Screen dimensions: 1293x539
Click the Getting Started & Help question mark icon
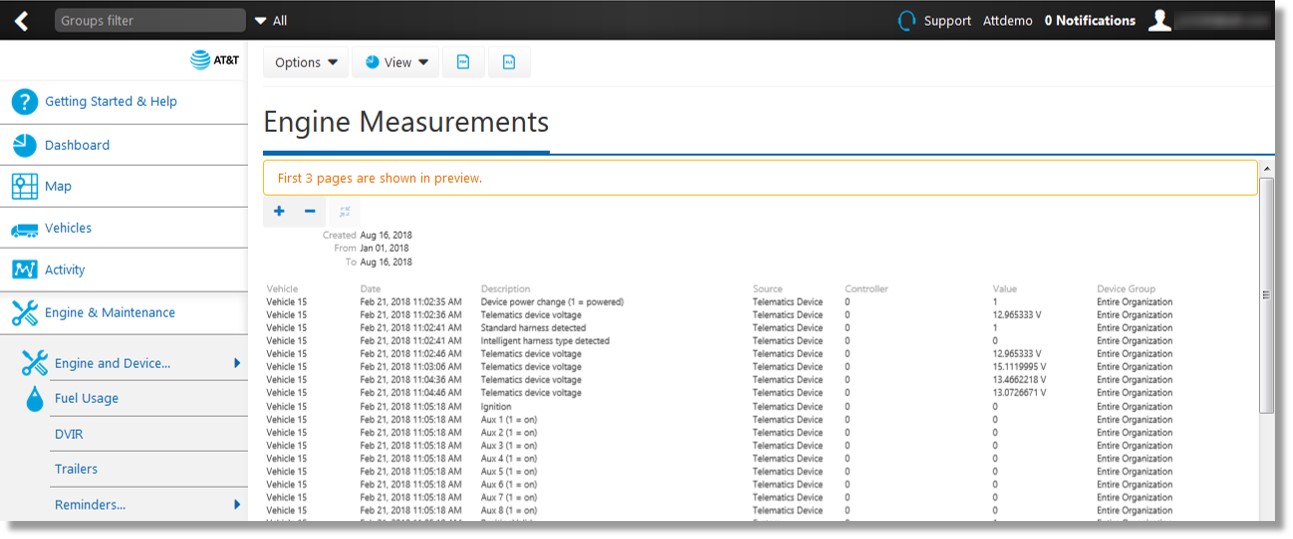24,102
